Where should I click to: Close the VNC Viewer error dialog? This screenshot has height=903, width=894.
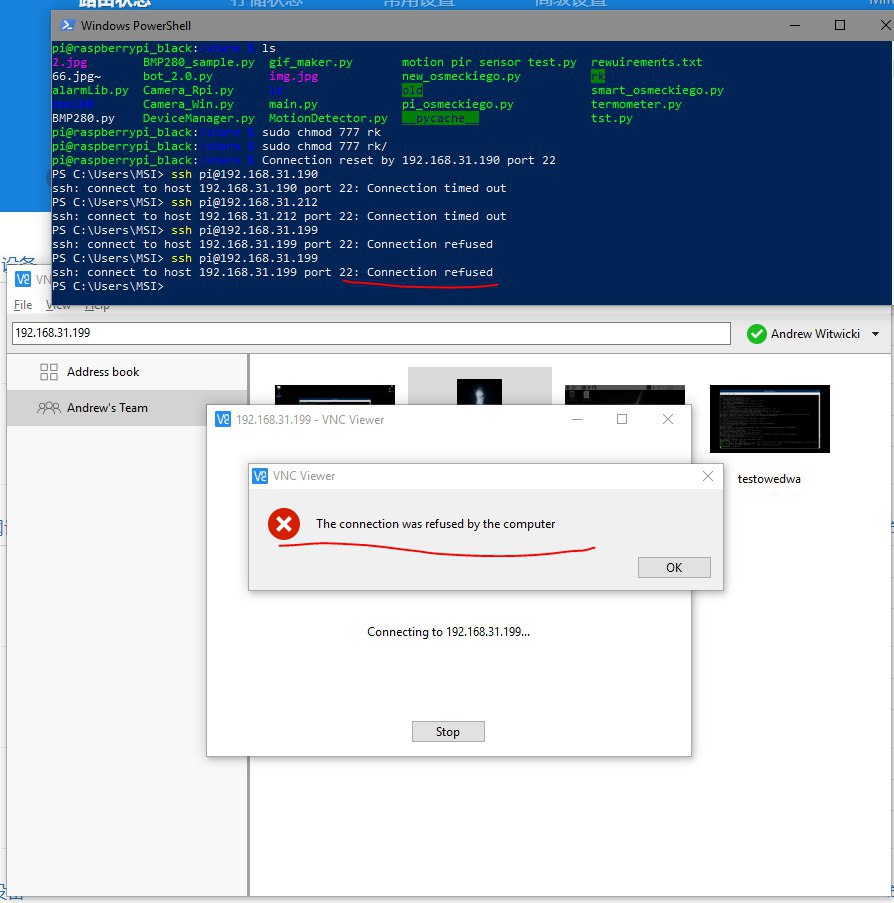708,476
